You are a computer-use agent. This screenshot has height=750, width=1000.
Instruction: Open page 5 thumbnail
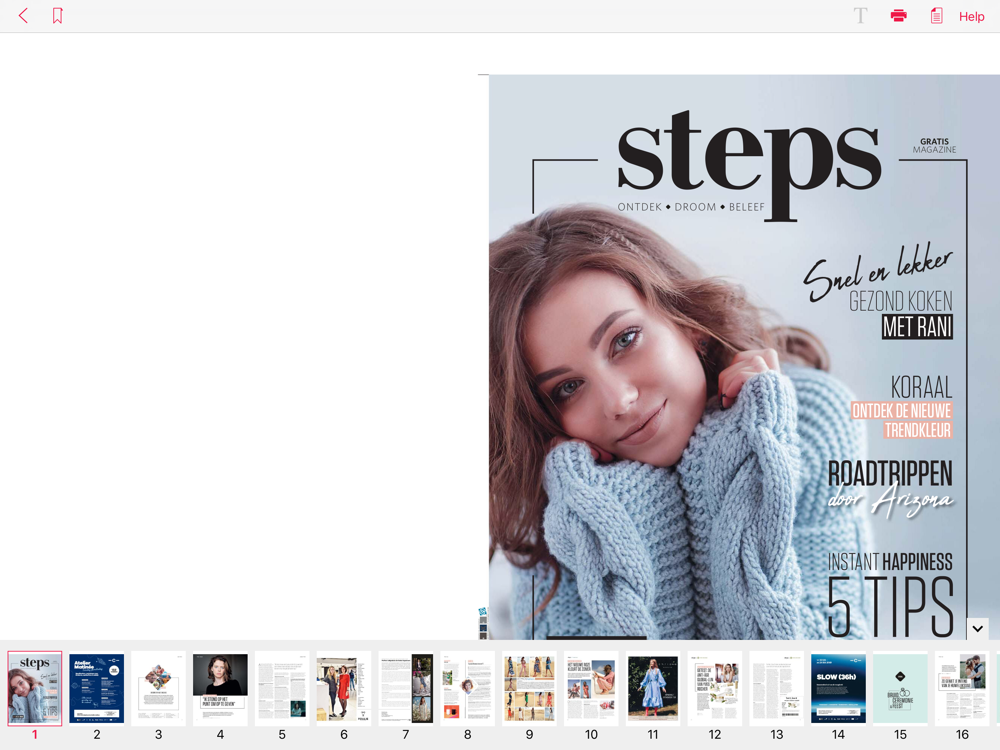(x=282, y=688)
